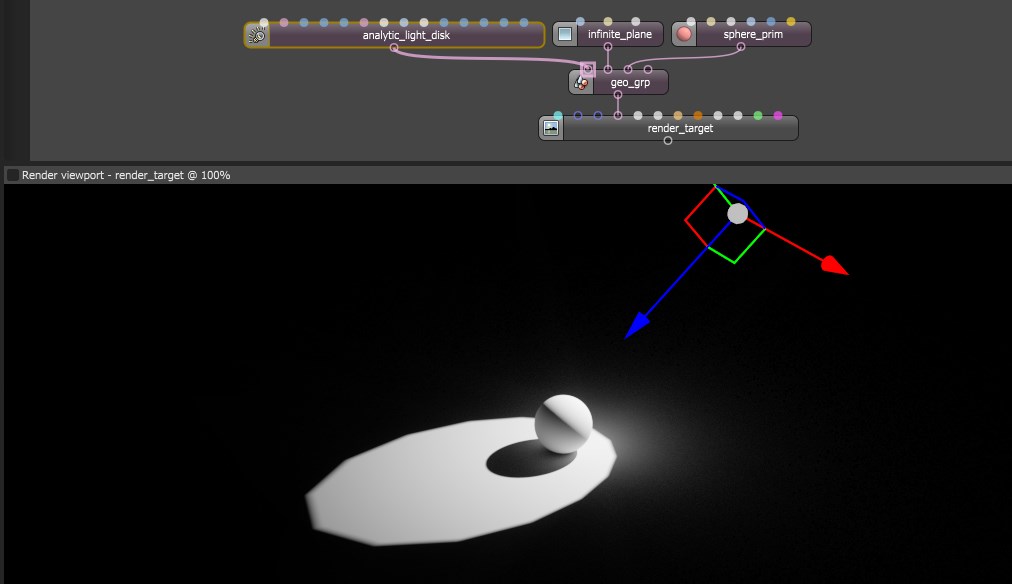
Task: Click the render_target node's picture icon
Action: point(551,128)
